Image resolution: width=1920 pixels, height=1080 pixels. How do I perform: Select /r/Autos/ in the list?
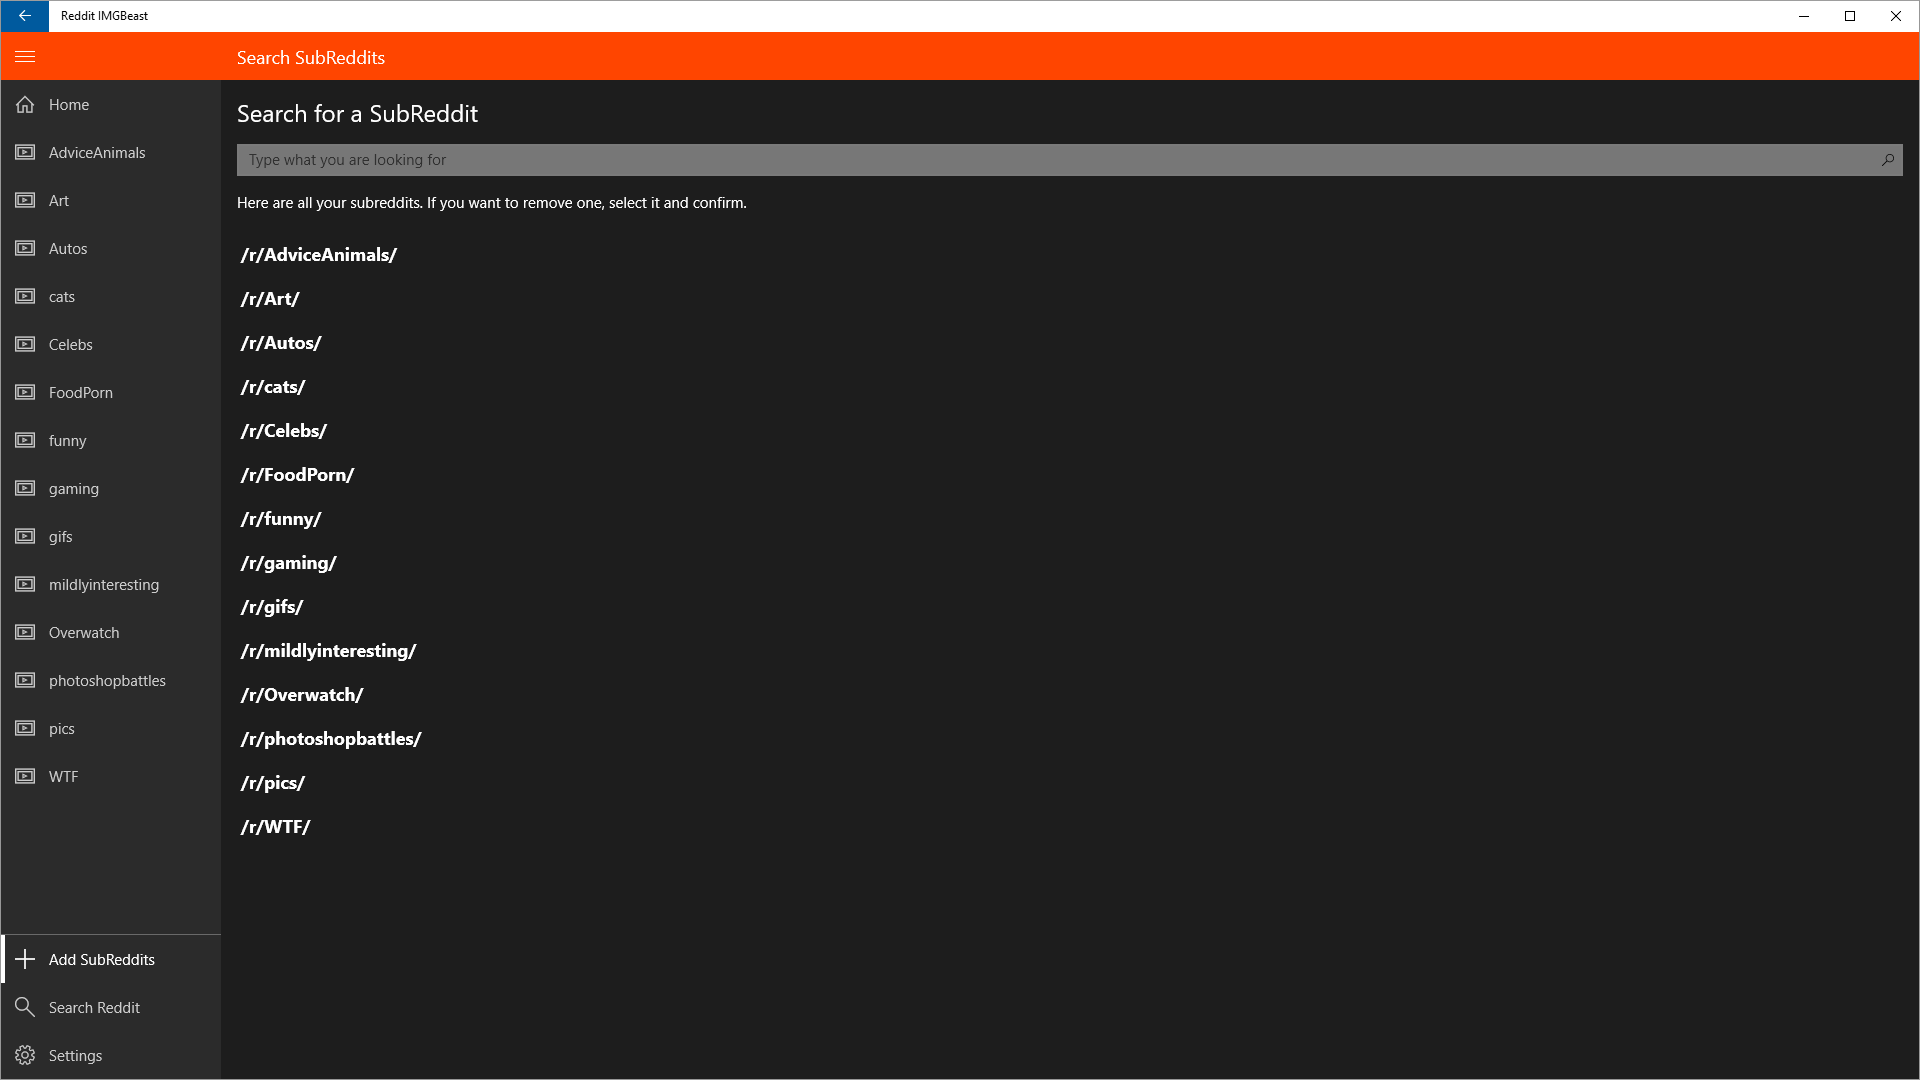(281, 343)
